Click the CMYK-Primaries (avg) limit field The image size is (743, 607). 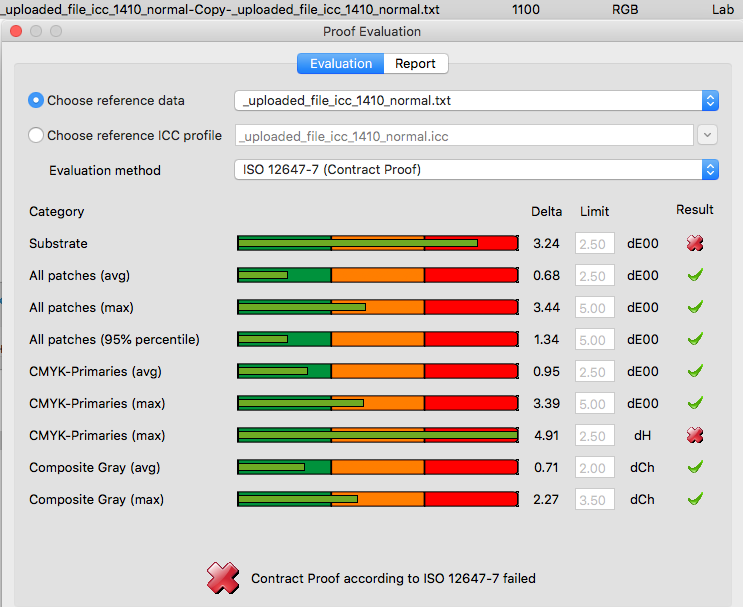595,371
